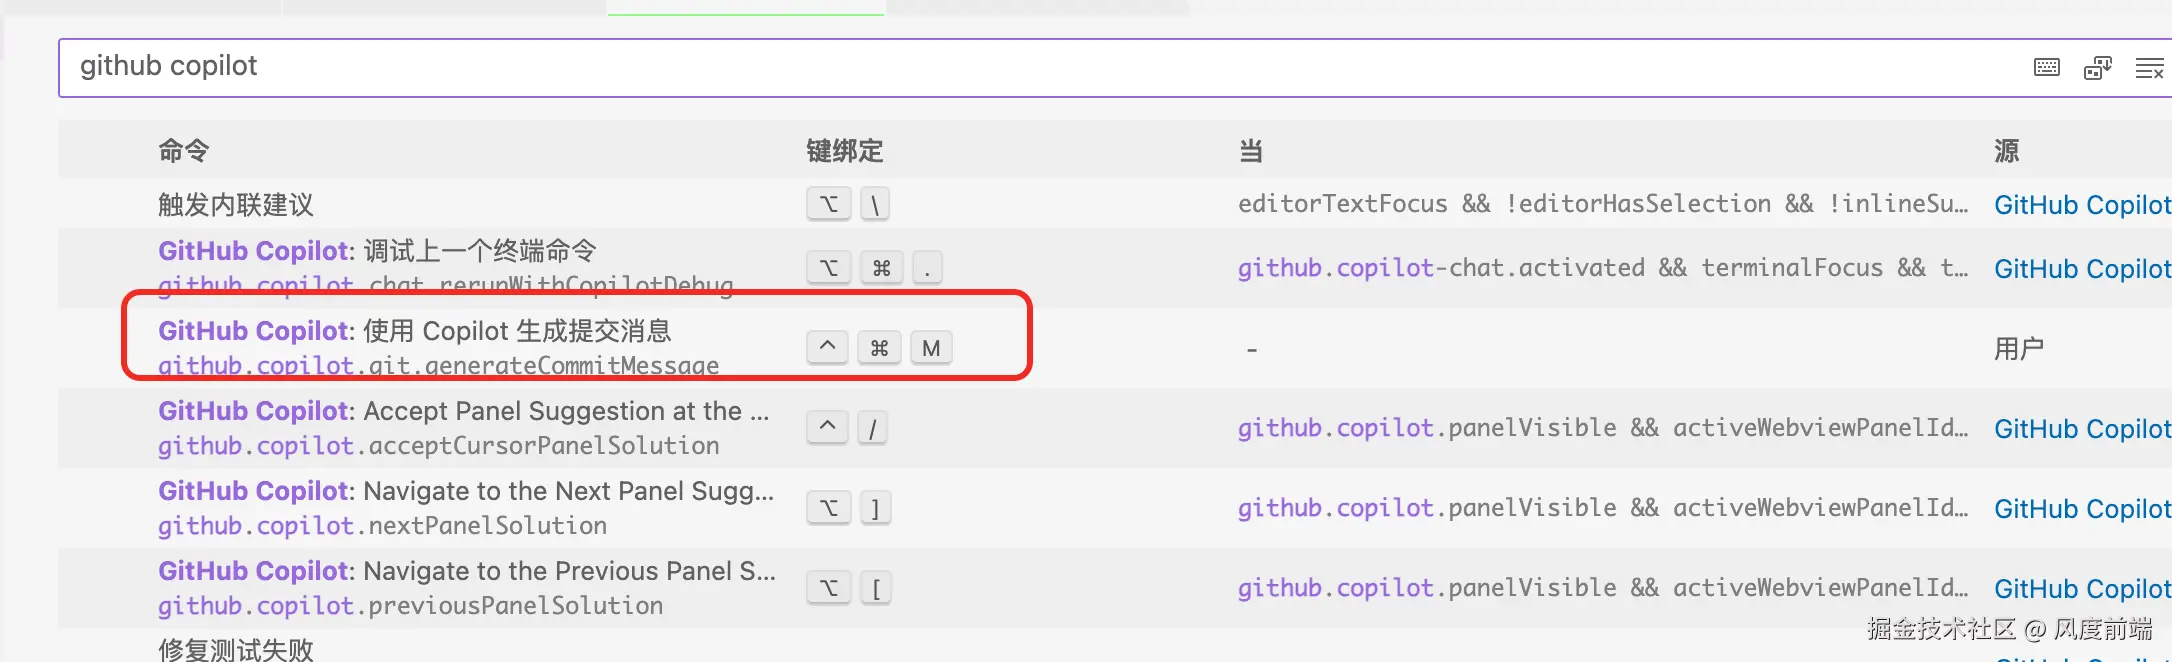This screenshot has height=662, width=2172.
Task: Click the period key of terminal debug binding
Action: [x=928, y=268]
